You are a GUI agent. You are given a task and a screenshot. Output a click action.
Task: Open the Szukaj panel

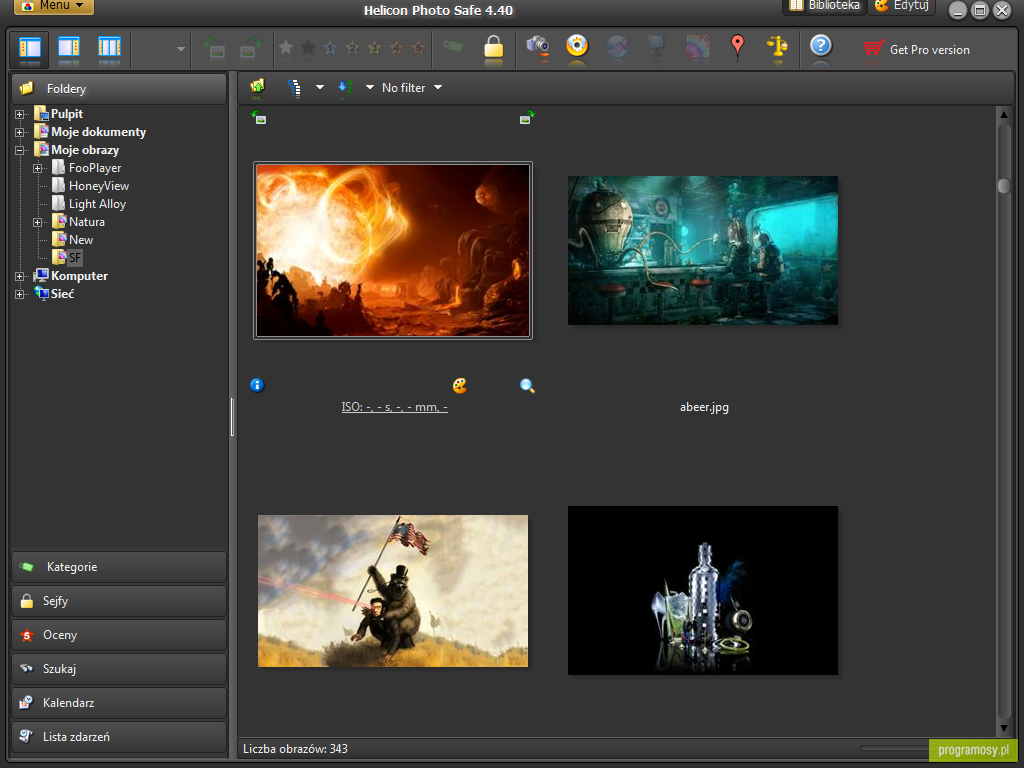pos(119,669)
